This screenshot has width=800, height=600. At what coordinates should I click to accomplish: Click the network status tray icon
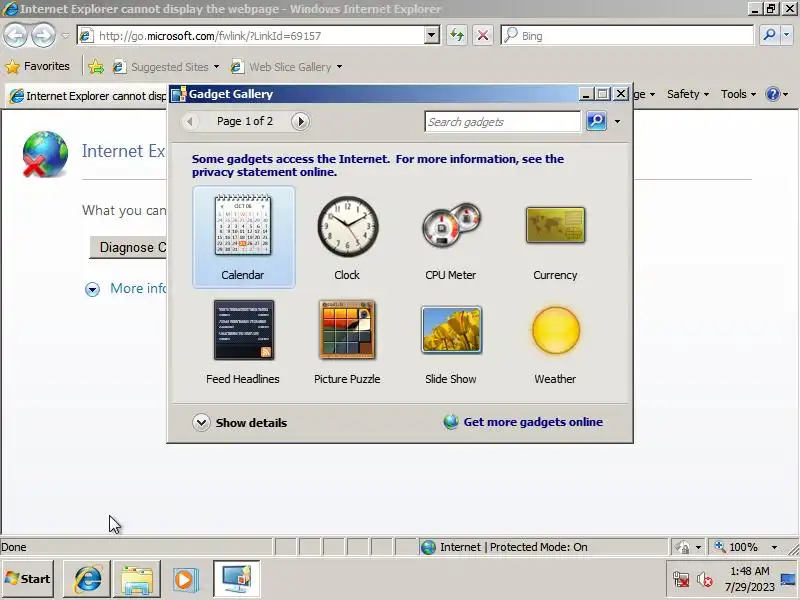pyautogui.click(x=681, y=579)
